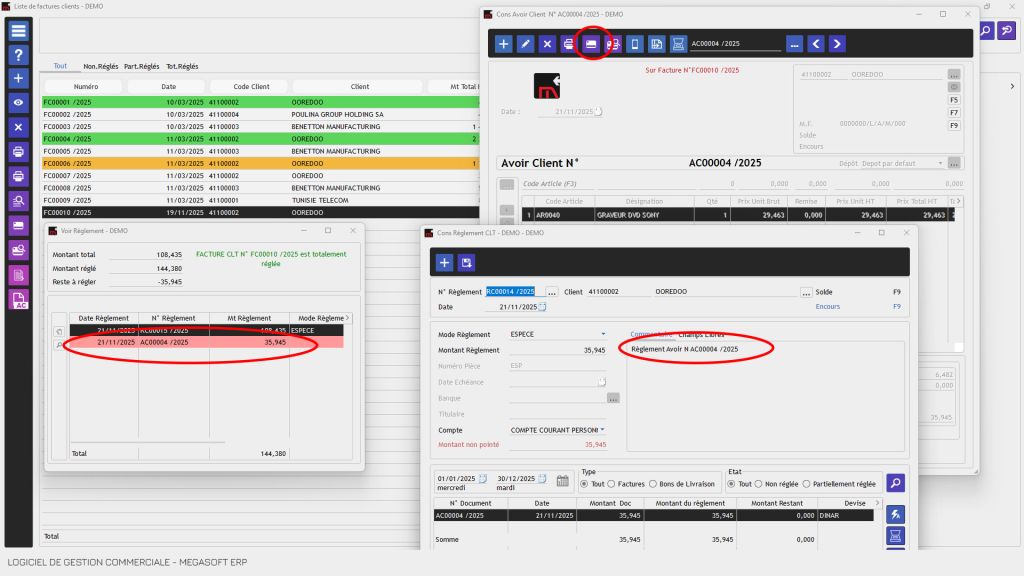Click the lower printer icon in the left sidebar
The width and height of the screenshot is (1024, 576).
pyautogui.click(x=18, y=176)
